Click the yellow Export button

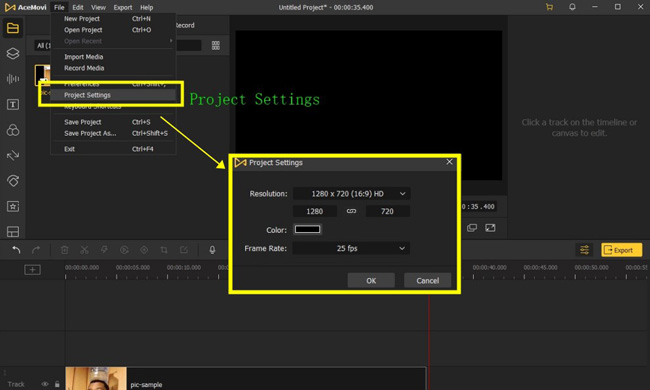tap(621, 250)
